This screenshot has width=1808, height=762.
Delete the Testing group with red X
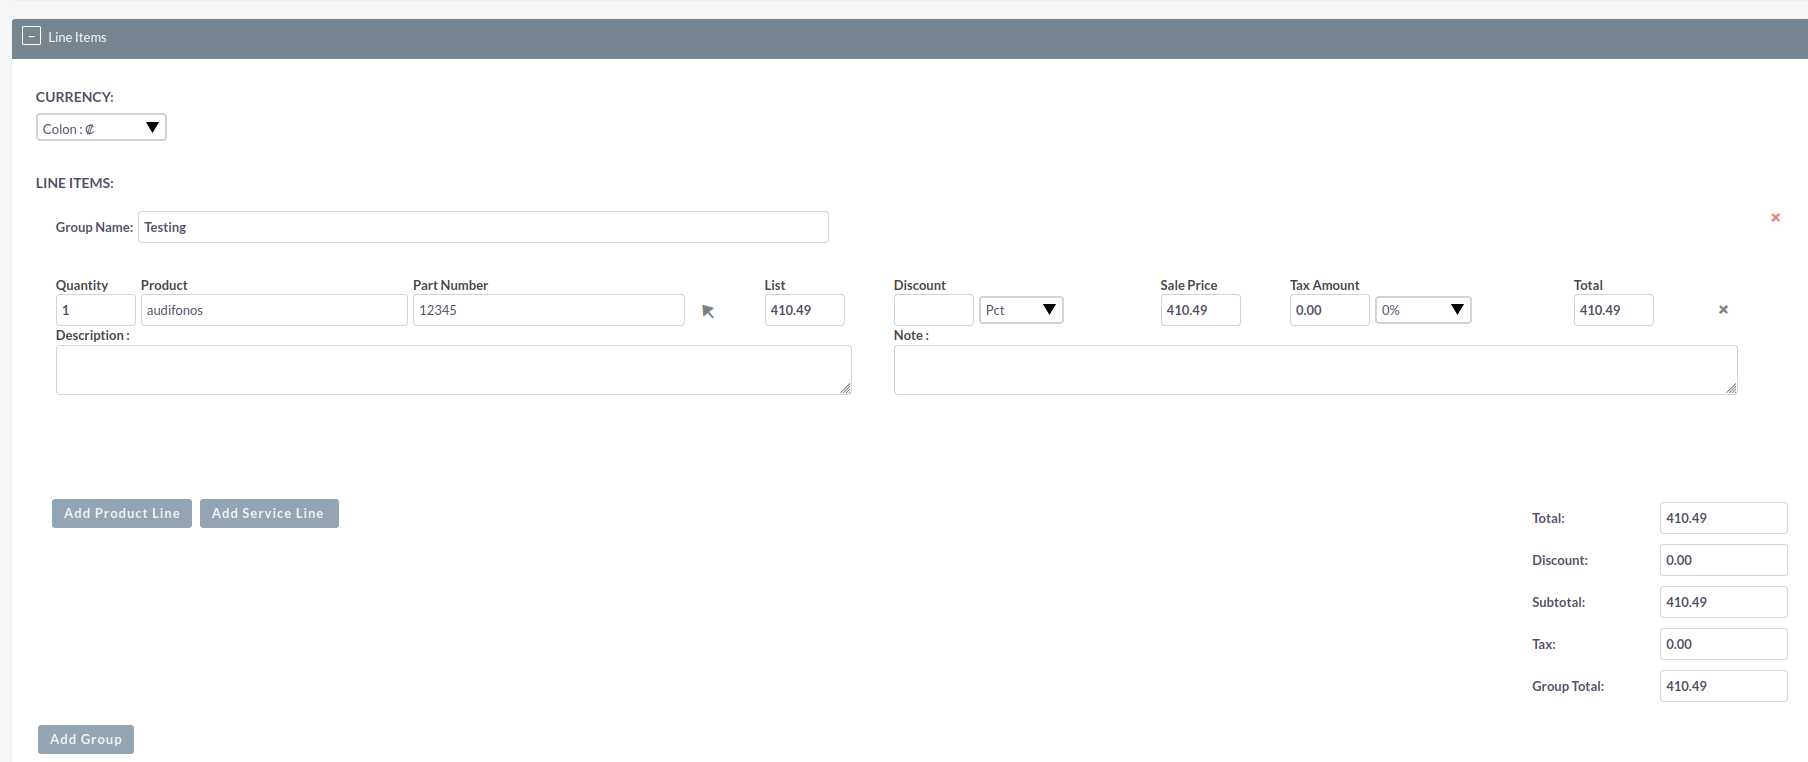(1775, 218)
